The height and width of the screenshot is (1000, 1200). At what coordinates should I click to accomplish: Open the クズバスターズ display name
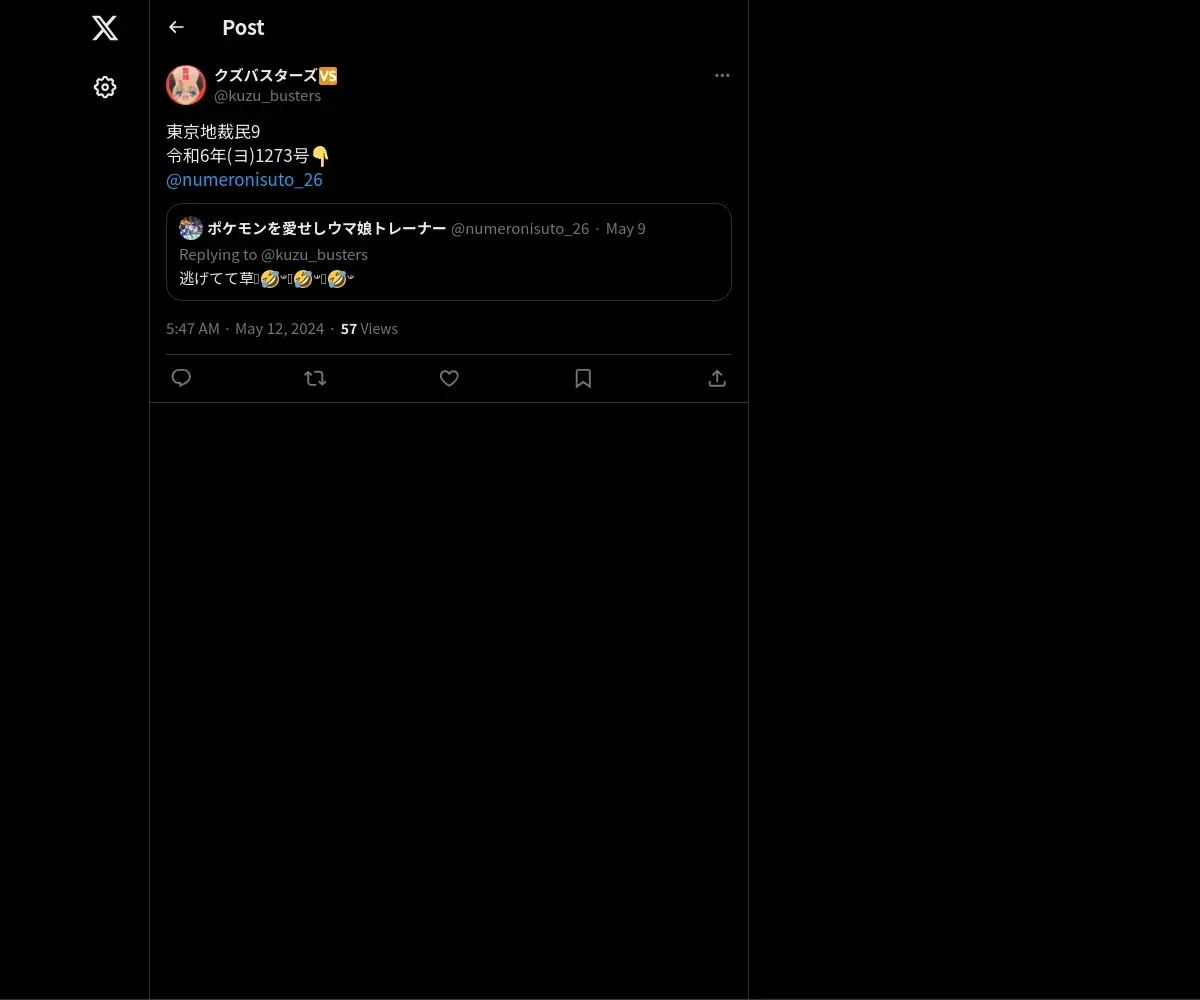[276, 76]
